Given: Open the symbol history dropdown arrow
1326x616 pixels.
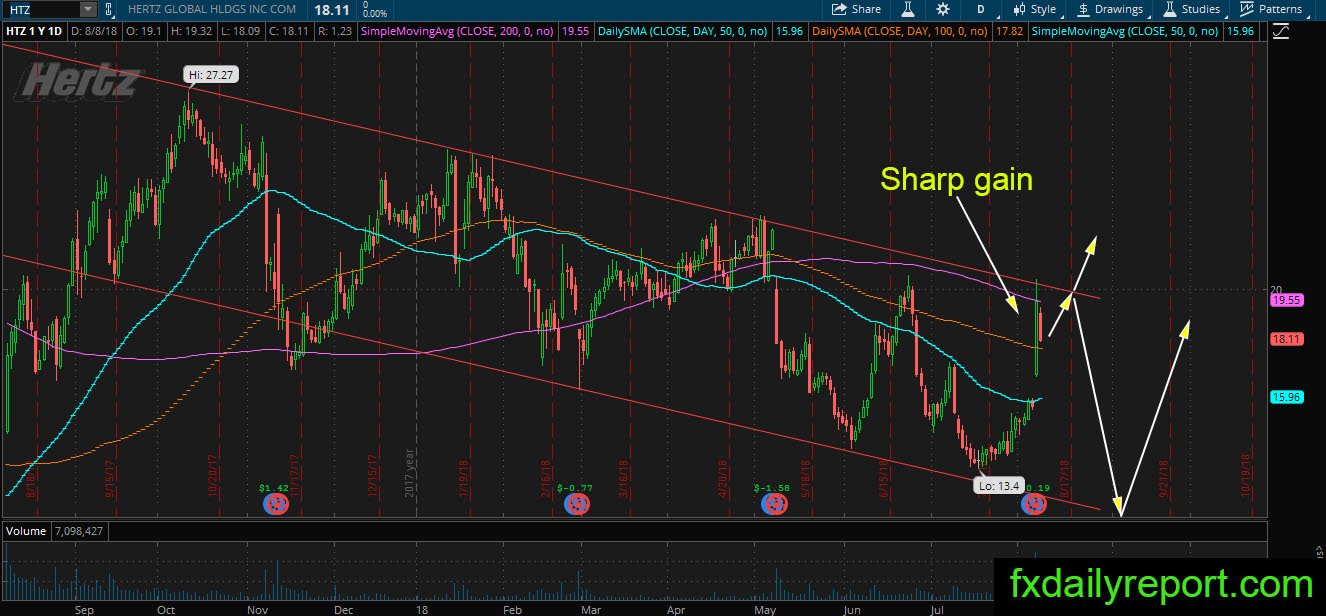Looking at the screenshot, I should point(88,9).
